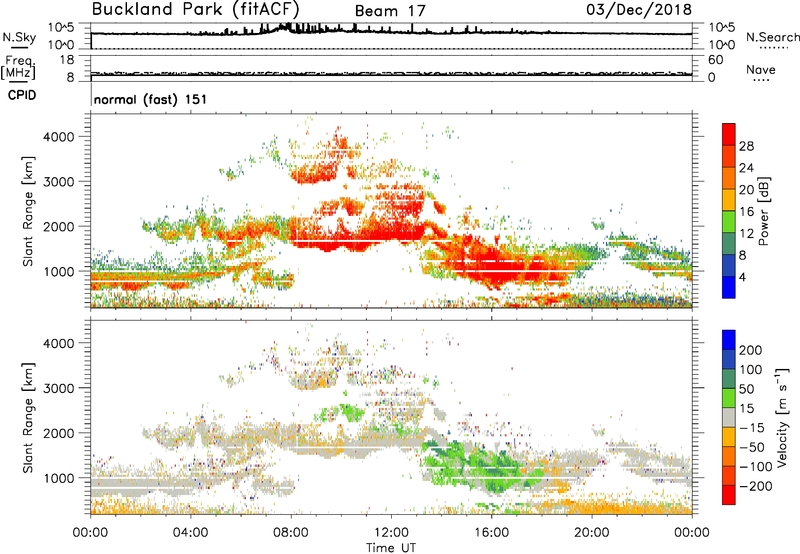Click the '20:00' time axis tick label
This screenshot has width=800, height=554.
click(591, 533)
